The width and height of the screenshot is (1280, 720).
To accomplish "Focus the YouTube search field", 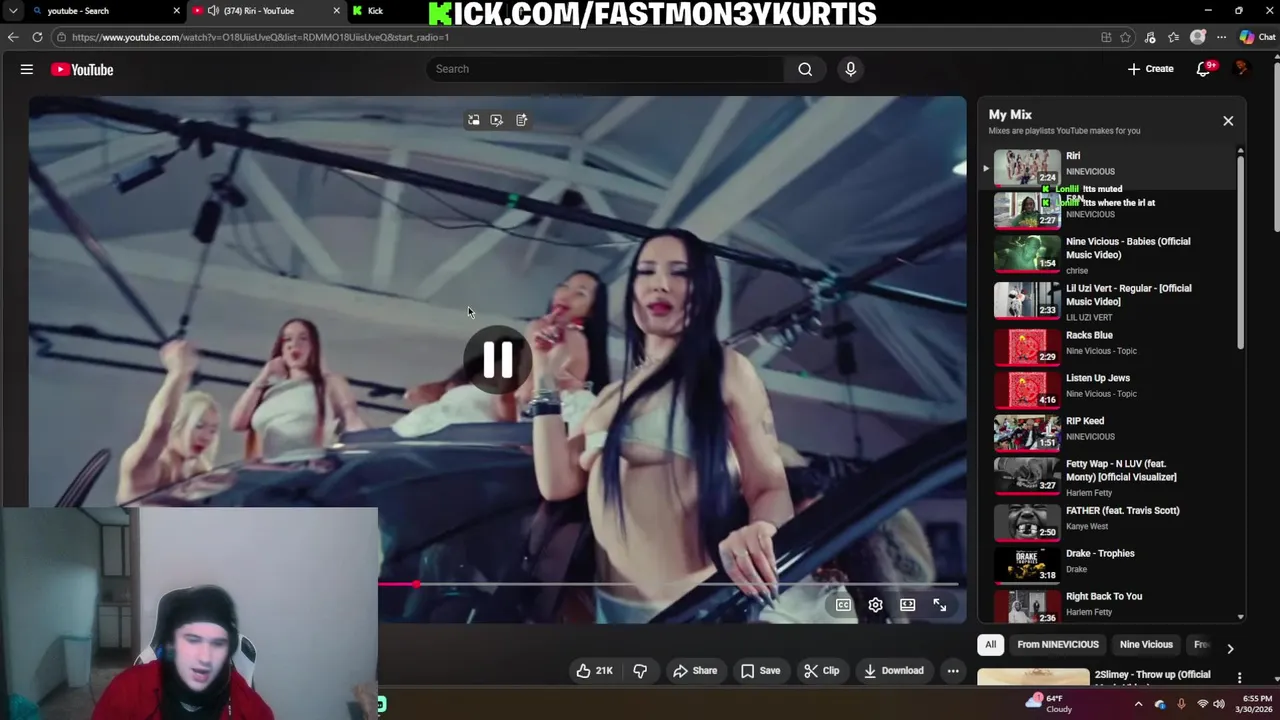I will tap(606, 69).
